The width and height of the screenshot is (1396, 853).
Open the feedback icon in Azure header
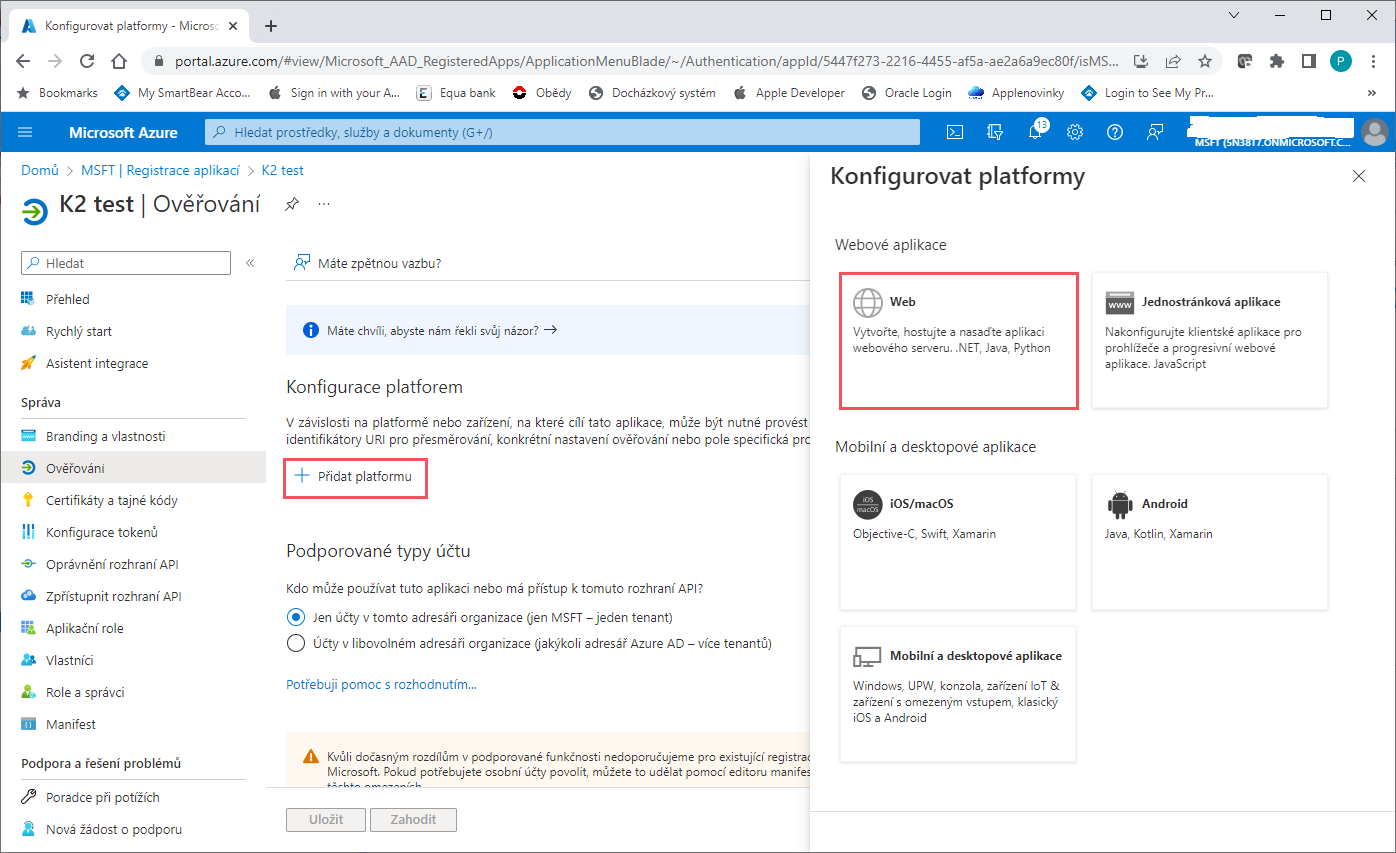[1155, 132]
